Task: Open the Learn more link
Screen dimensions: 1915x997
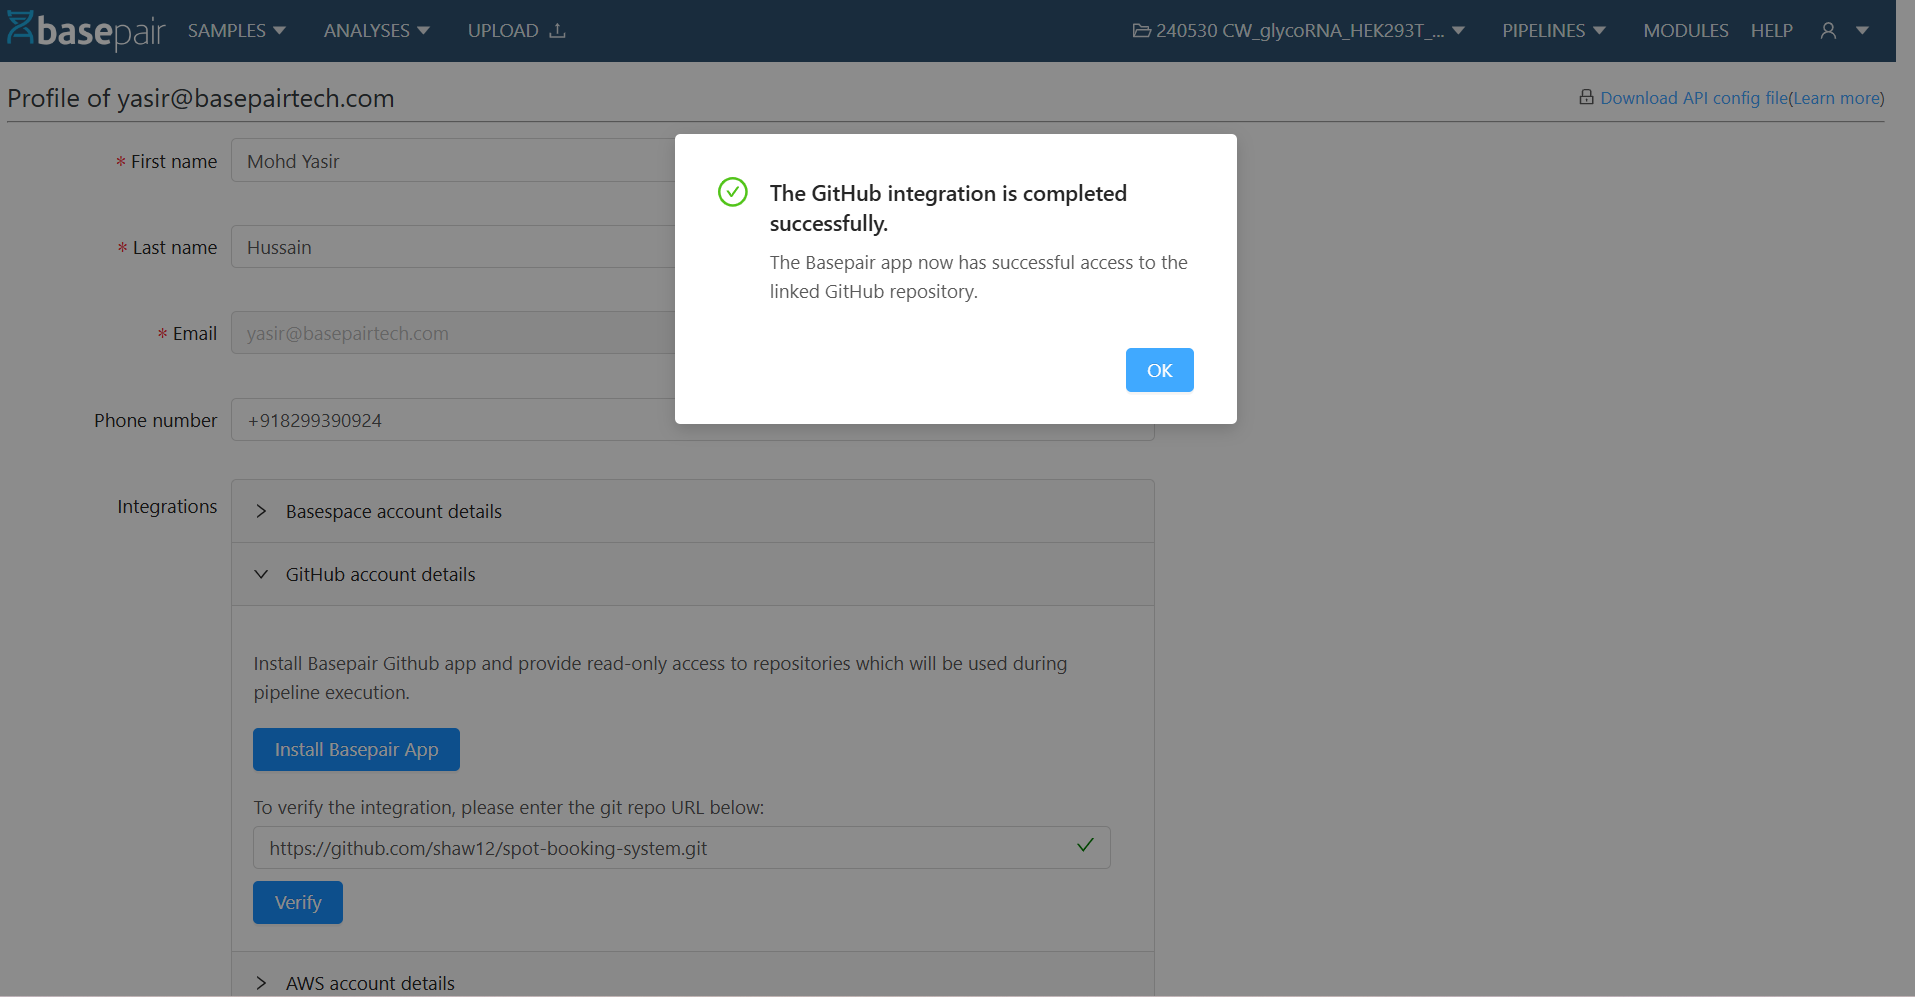Action: (1835, 97)
